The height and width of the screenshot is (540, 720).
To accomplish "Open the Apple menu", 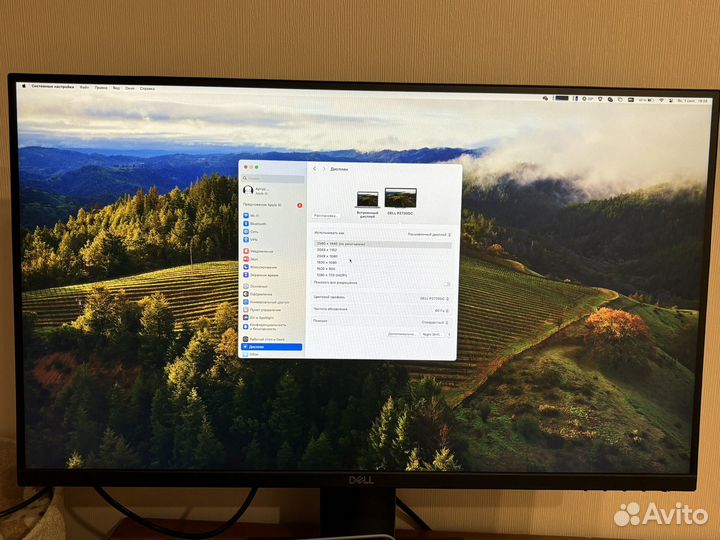I will (24, 86).
